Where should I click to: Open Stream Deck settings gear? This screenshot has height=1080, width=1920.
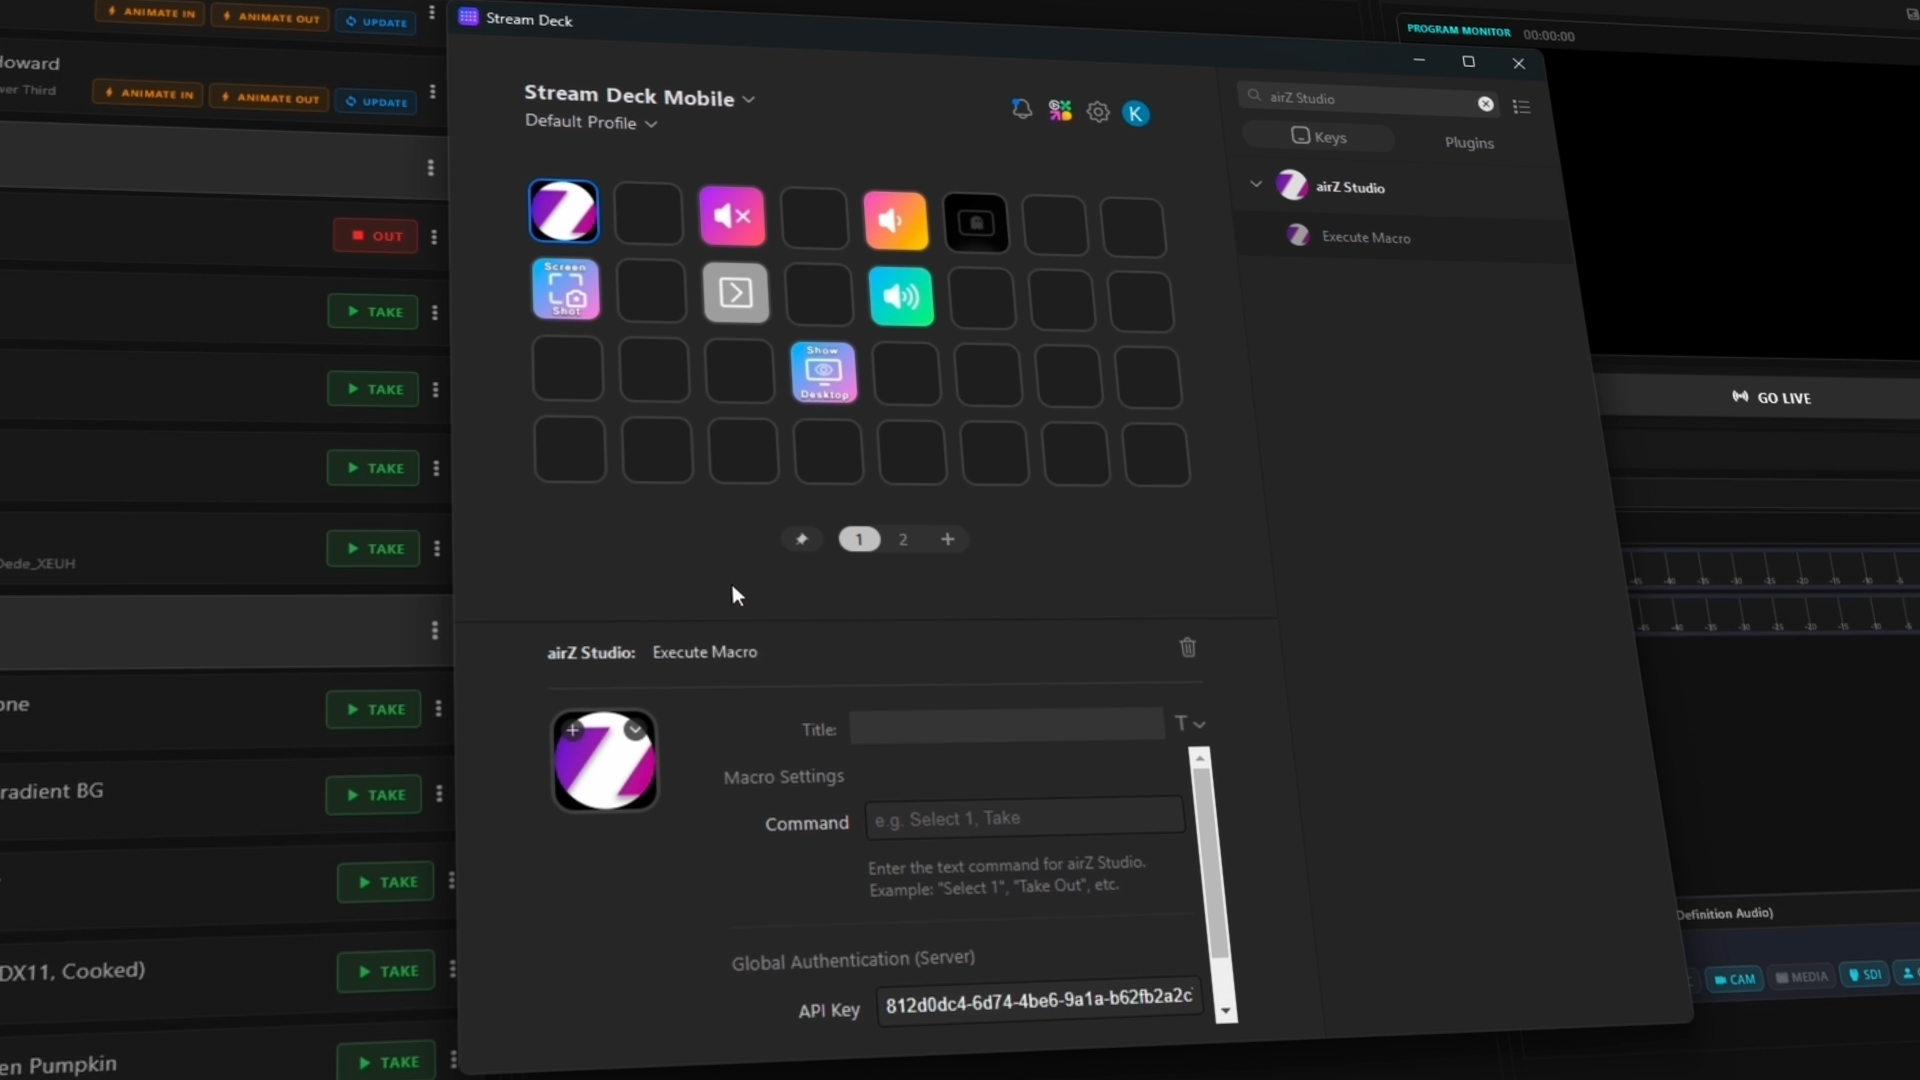pos(1098,112)
